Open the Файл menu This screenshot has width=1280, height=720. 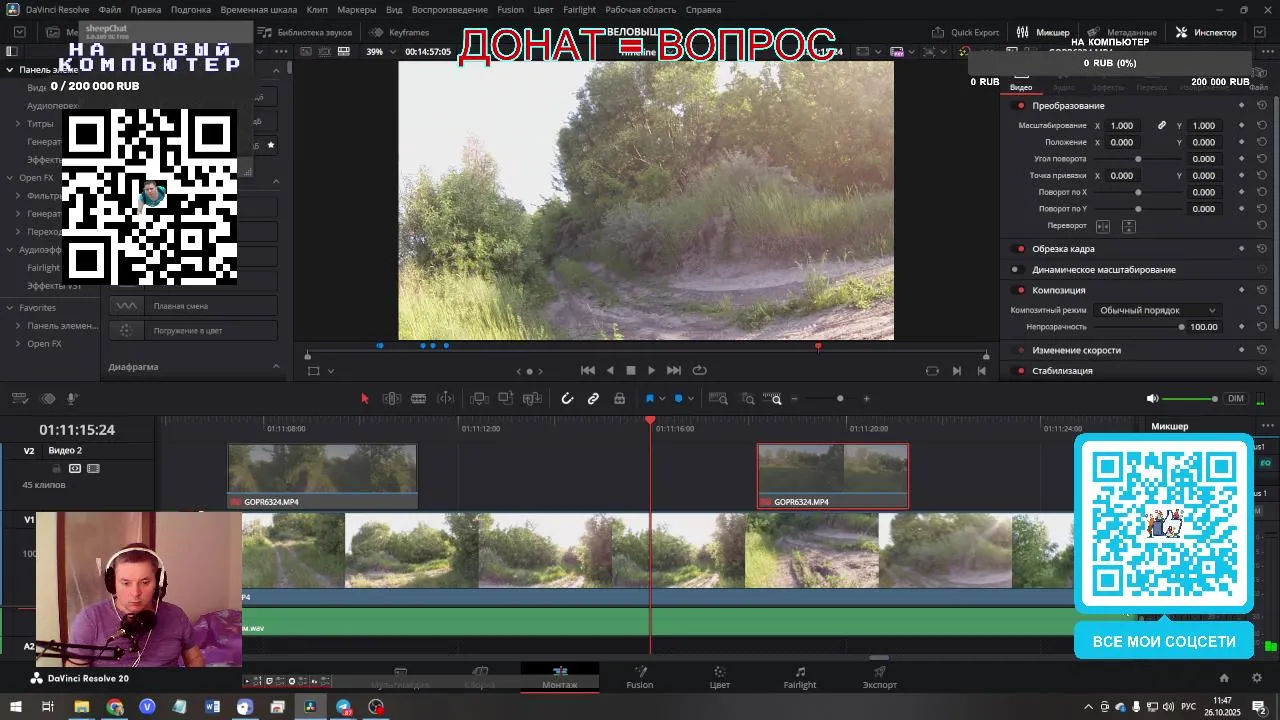(x=110, y=10)
